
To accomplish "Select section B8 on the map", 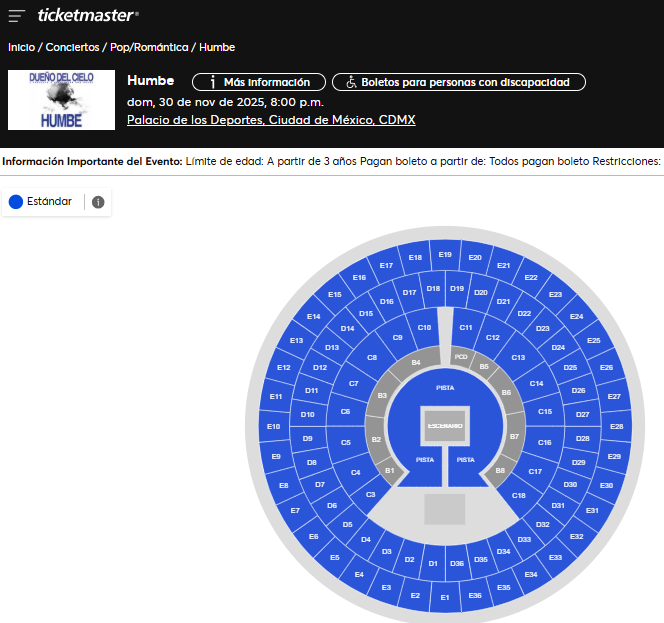I will [500, 471].
